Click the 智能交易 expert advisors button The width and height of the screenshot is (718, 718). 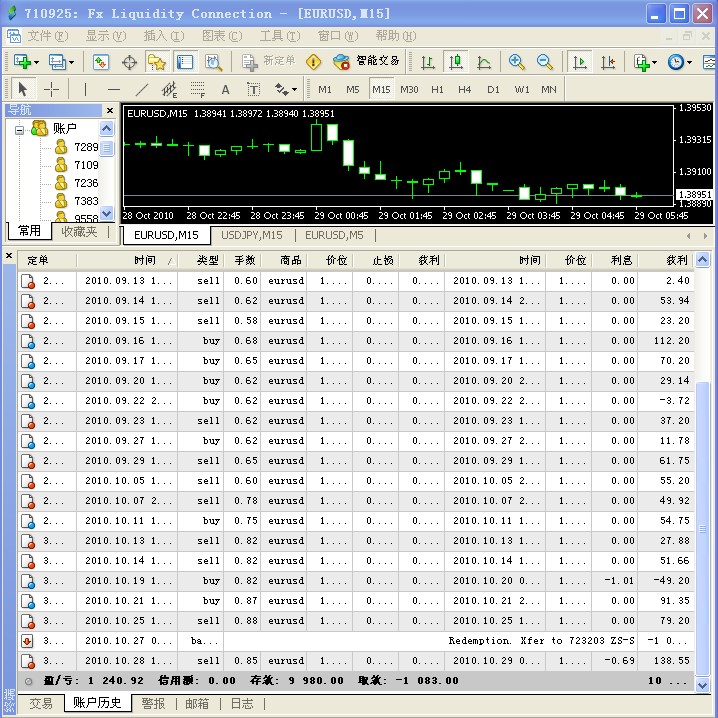coord(367,62)
